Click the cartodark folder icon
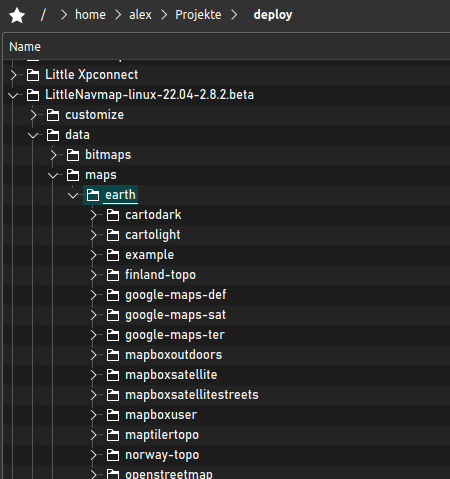The width and height of the screenshot is (450, 479). click(113, 215)
